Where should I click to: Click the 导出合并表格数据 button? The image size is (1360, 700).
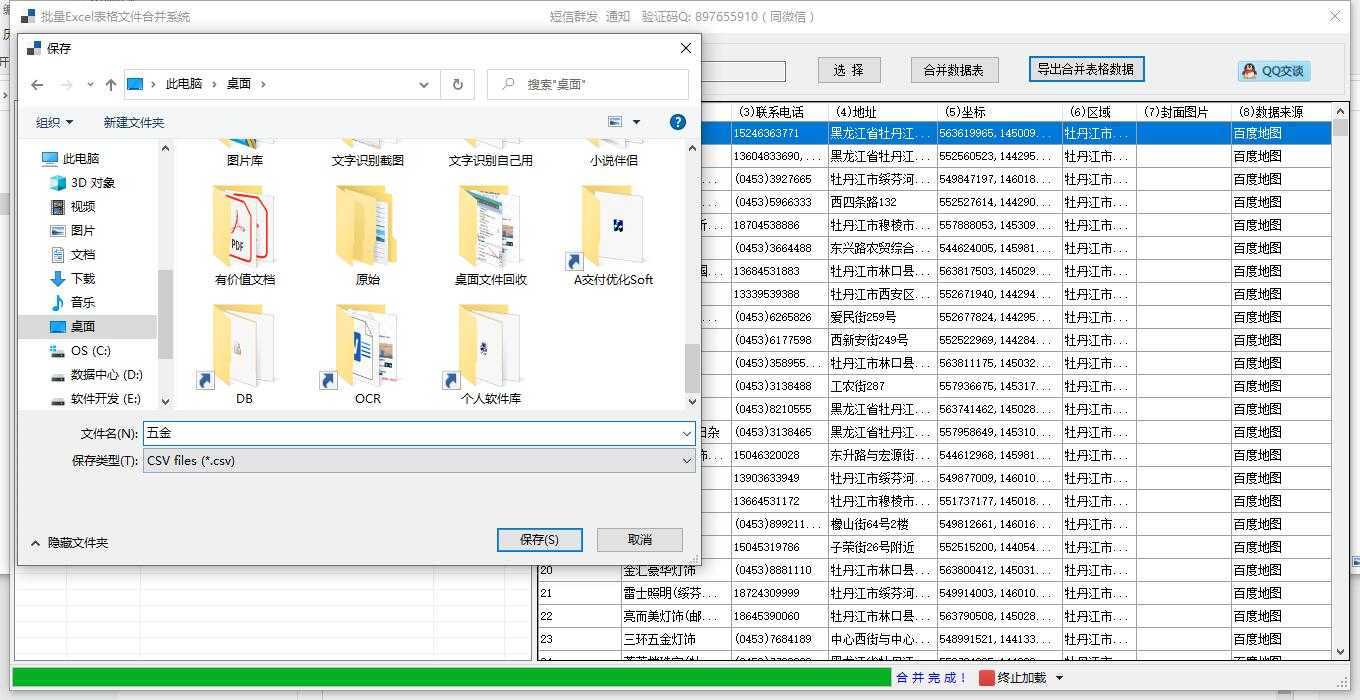coord(1087,69)
